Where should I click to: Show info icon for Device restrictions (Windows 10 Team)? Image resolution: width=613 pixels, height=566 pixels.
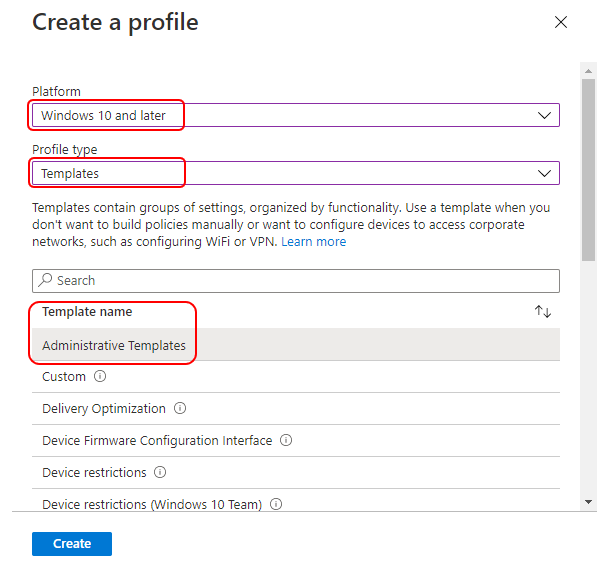coord(276,504)
